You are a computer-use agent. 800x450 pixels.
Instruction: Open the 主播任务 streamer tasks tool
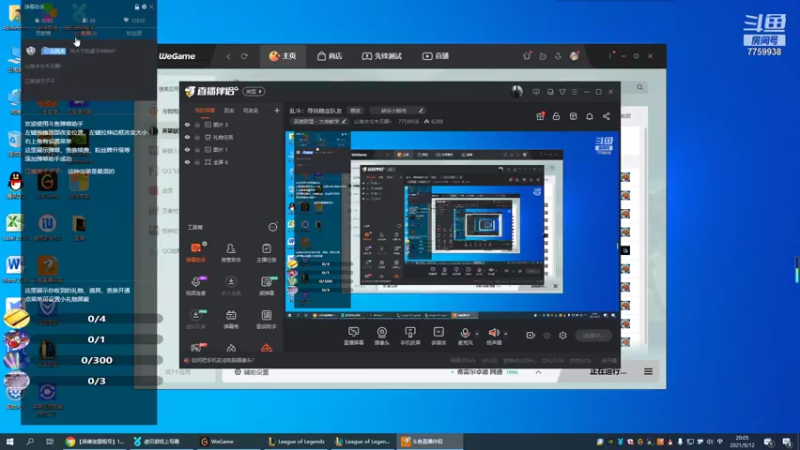tap(266, 253)
